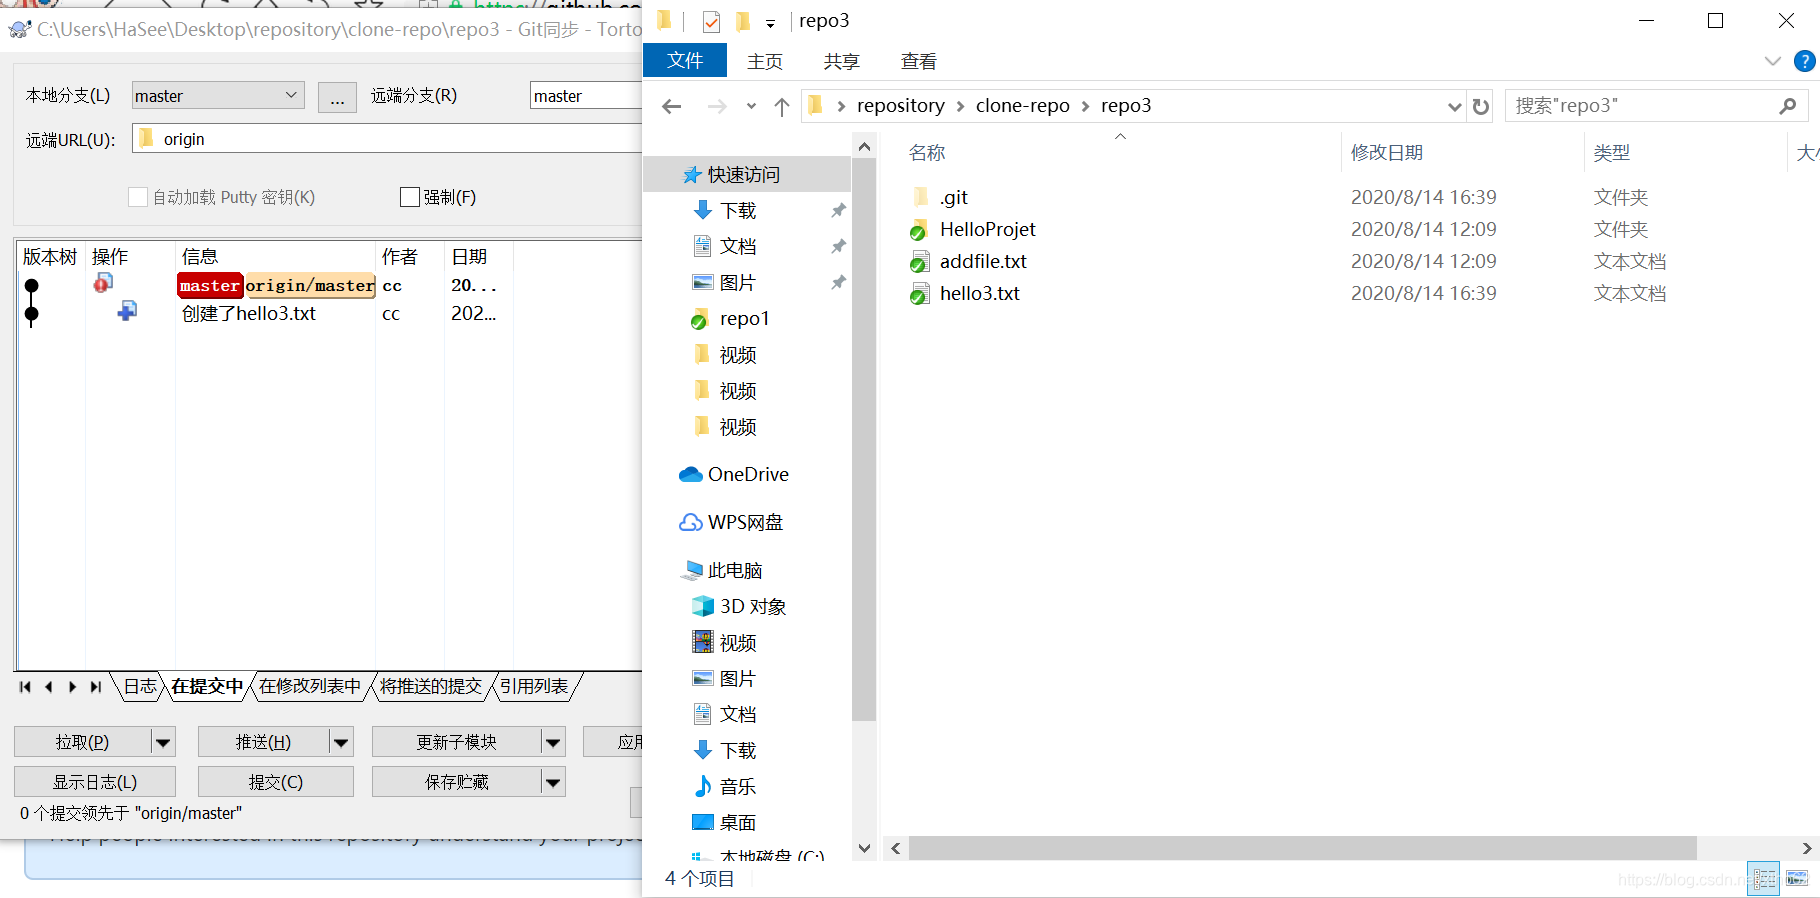Switch to 将推送的提交 tab
This screenshot has height=898, width=1820.
pyautogui.click(x=431, y=686)
